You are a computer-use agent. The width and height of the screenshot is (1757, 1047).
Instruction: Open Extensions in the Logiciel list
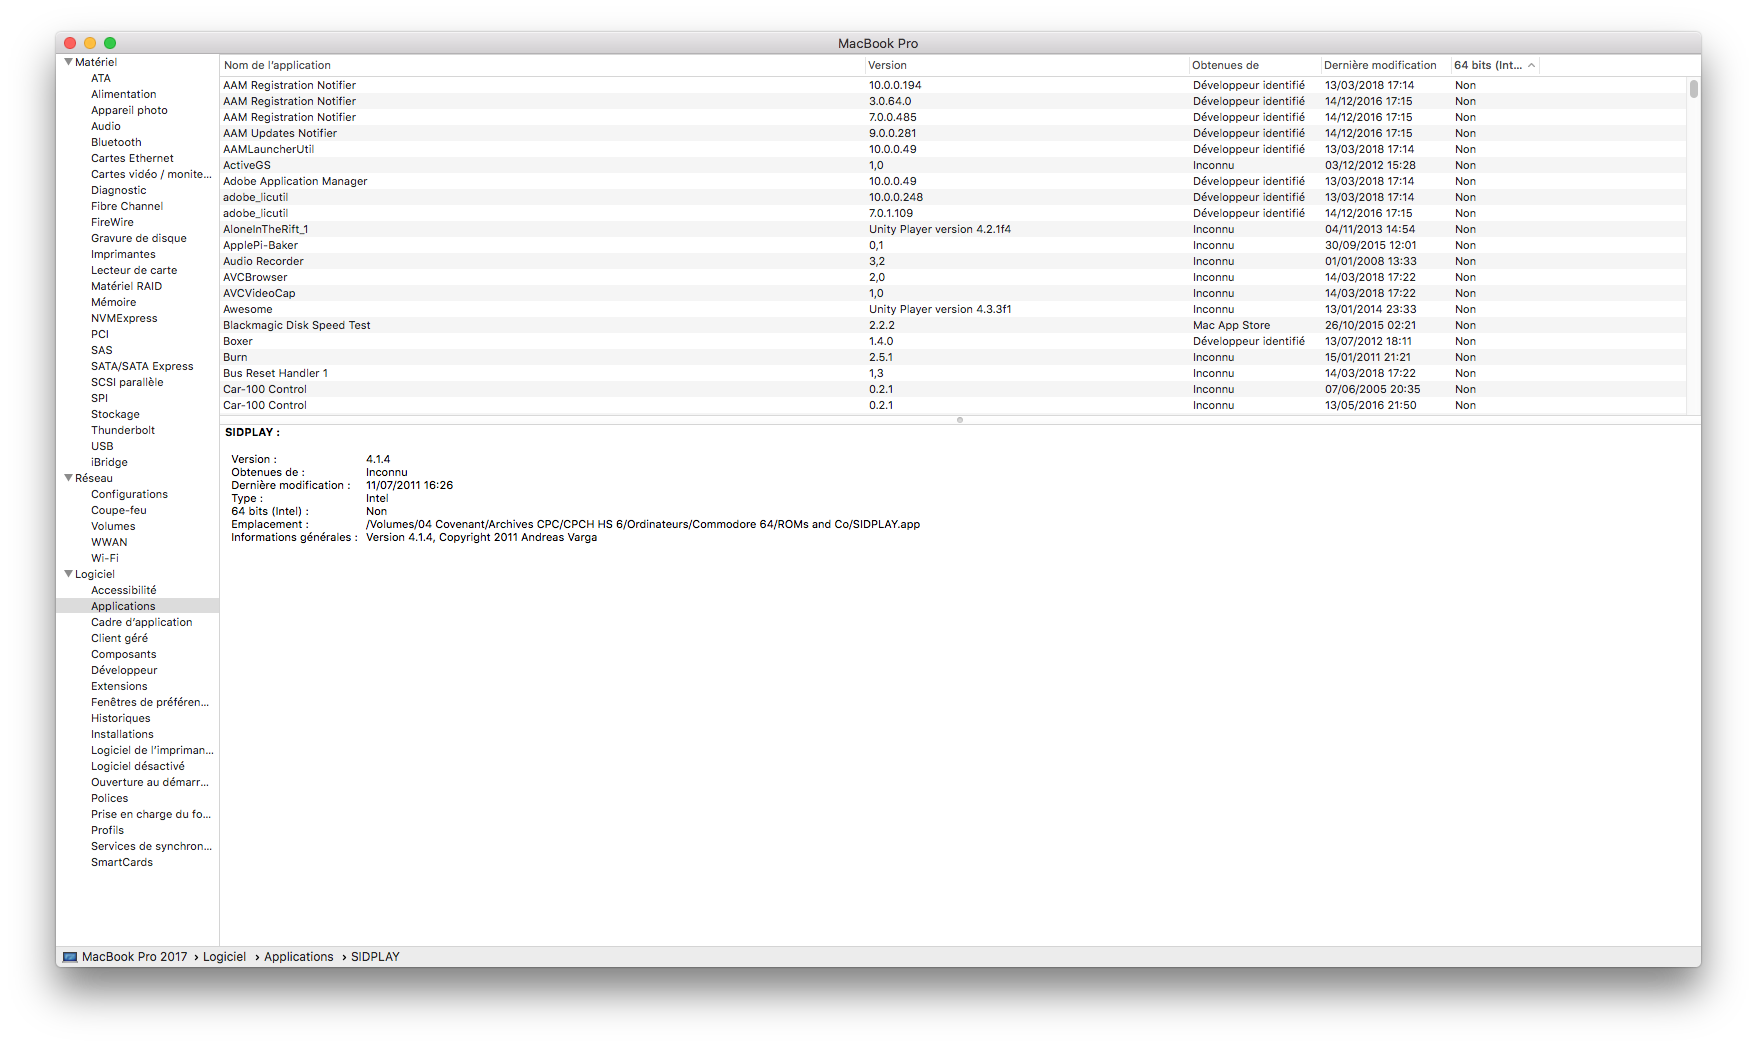click(x=119, y=686)
